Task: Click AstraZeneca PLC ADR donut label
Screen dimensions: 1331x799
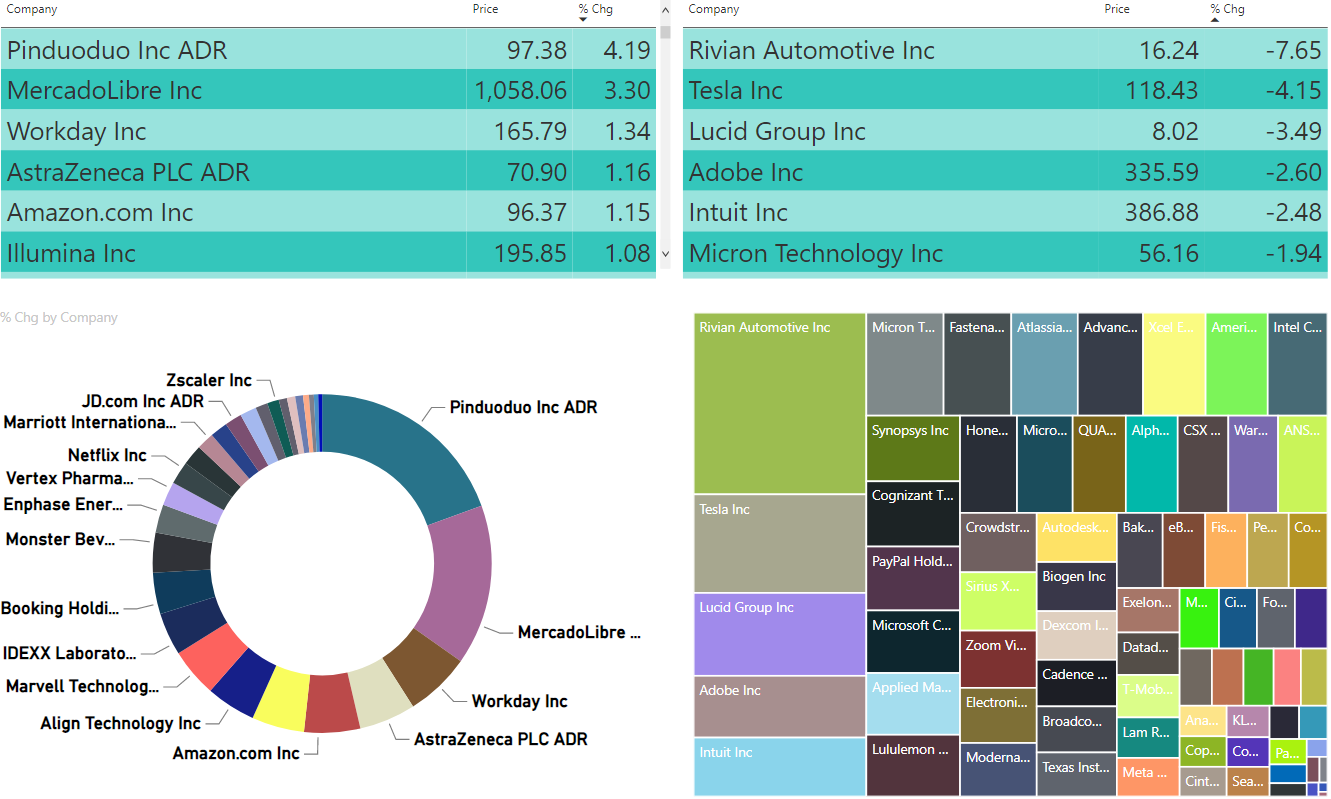Action: click(x=501, y=739)
